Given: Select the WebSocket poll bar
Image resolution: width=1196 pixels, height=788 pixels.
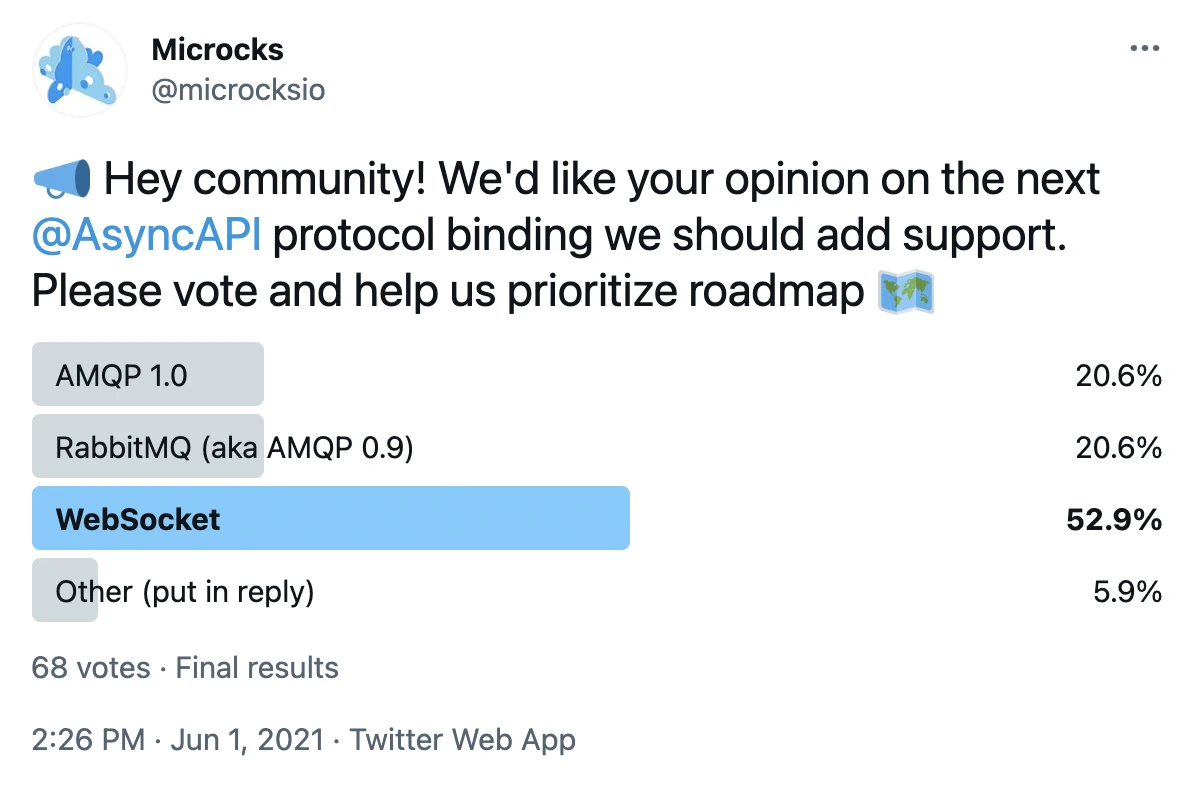Looking at the screenshot, I should pos(330,518).
